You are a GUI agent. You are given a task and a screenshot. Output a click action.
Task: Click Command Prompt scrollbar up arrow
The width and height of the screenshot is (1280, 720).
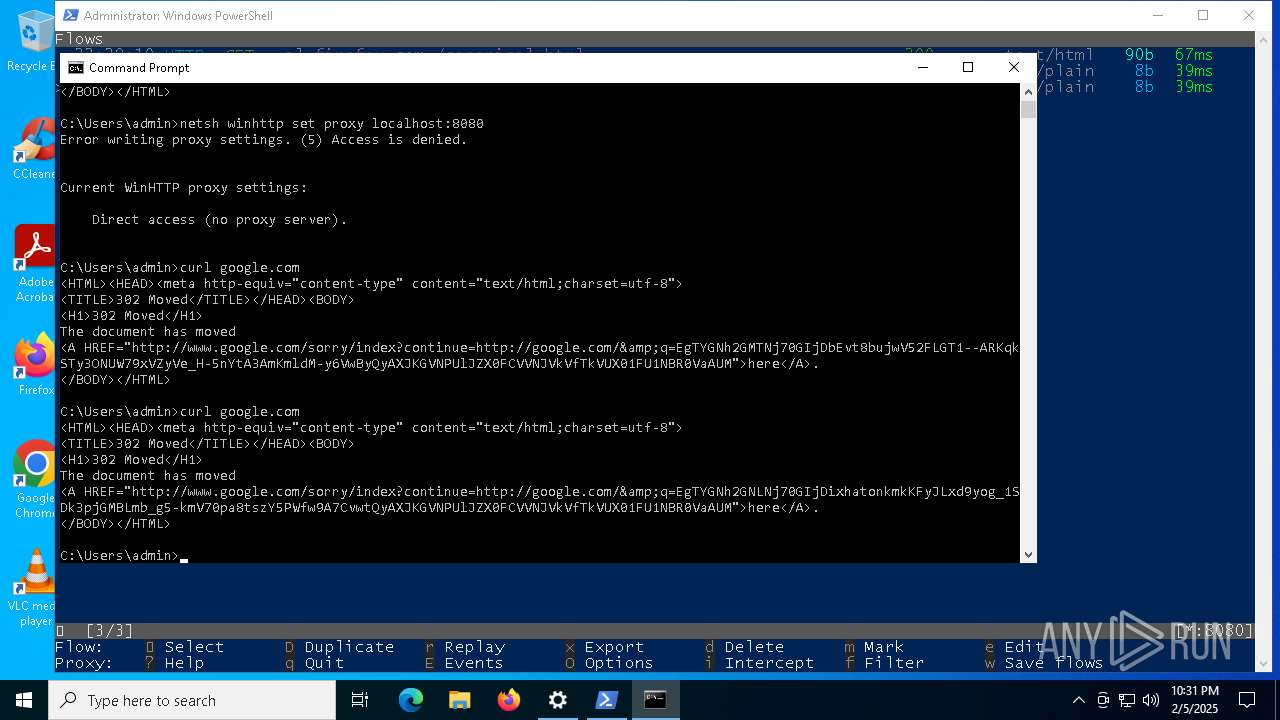coord(1028,91)
